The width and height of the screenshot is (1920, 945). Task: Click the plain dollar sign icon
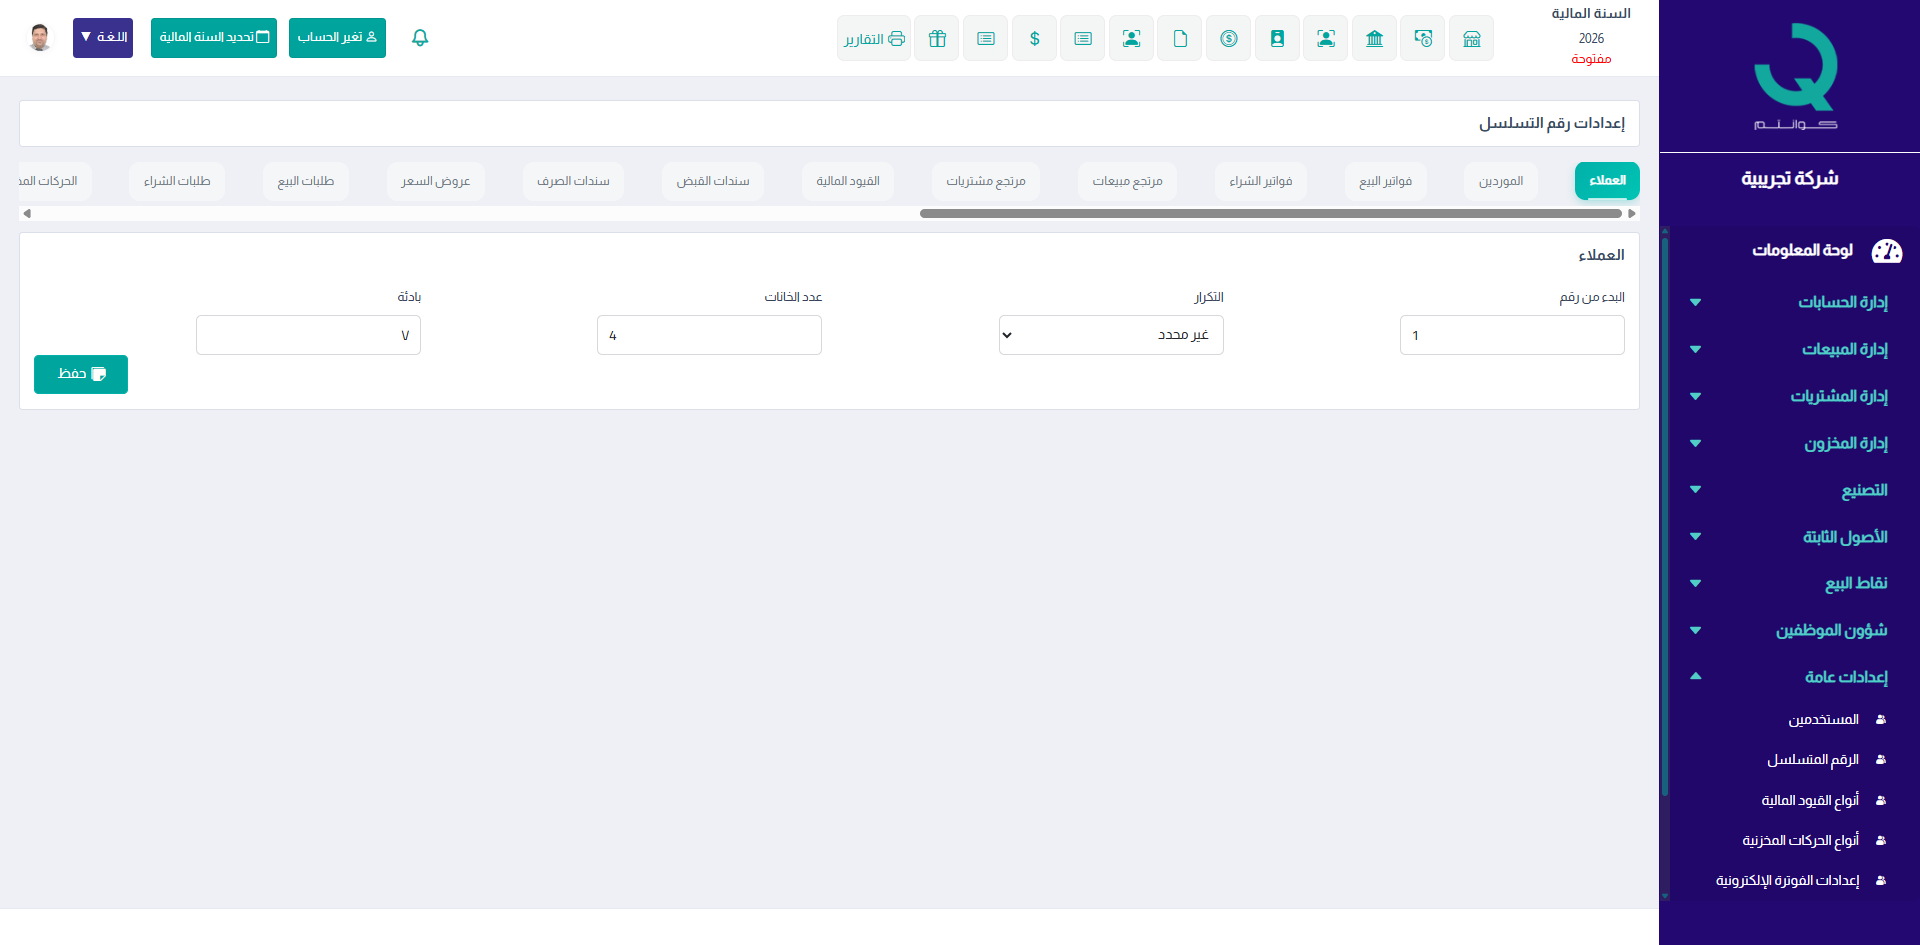pos(1034,39)
